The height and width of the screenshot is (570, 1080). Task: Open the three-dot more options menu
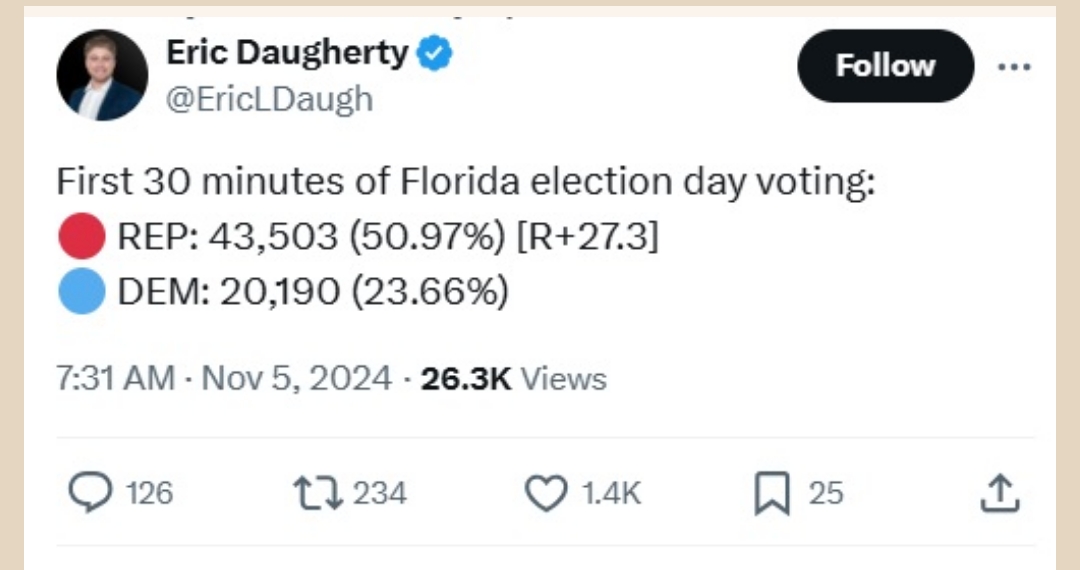pyautogui.click(x=1015, y=66)
